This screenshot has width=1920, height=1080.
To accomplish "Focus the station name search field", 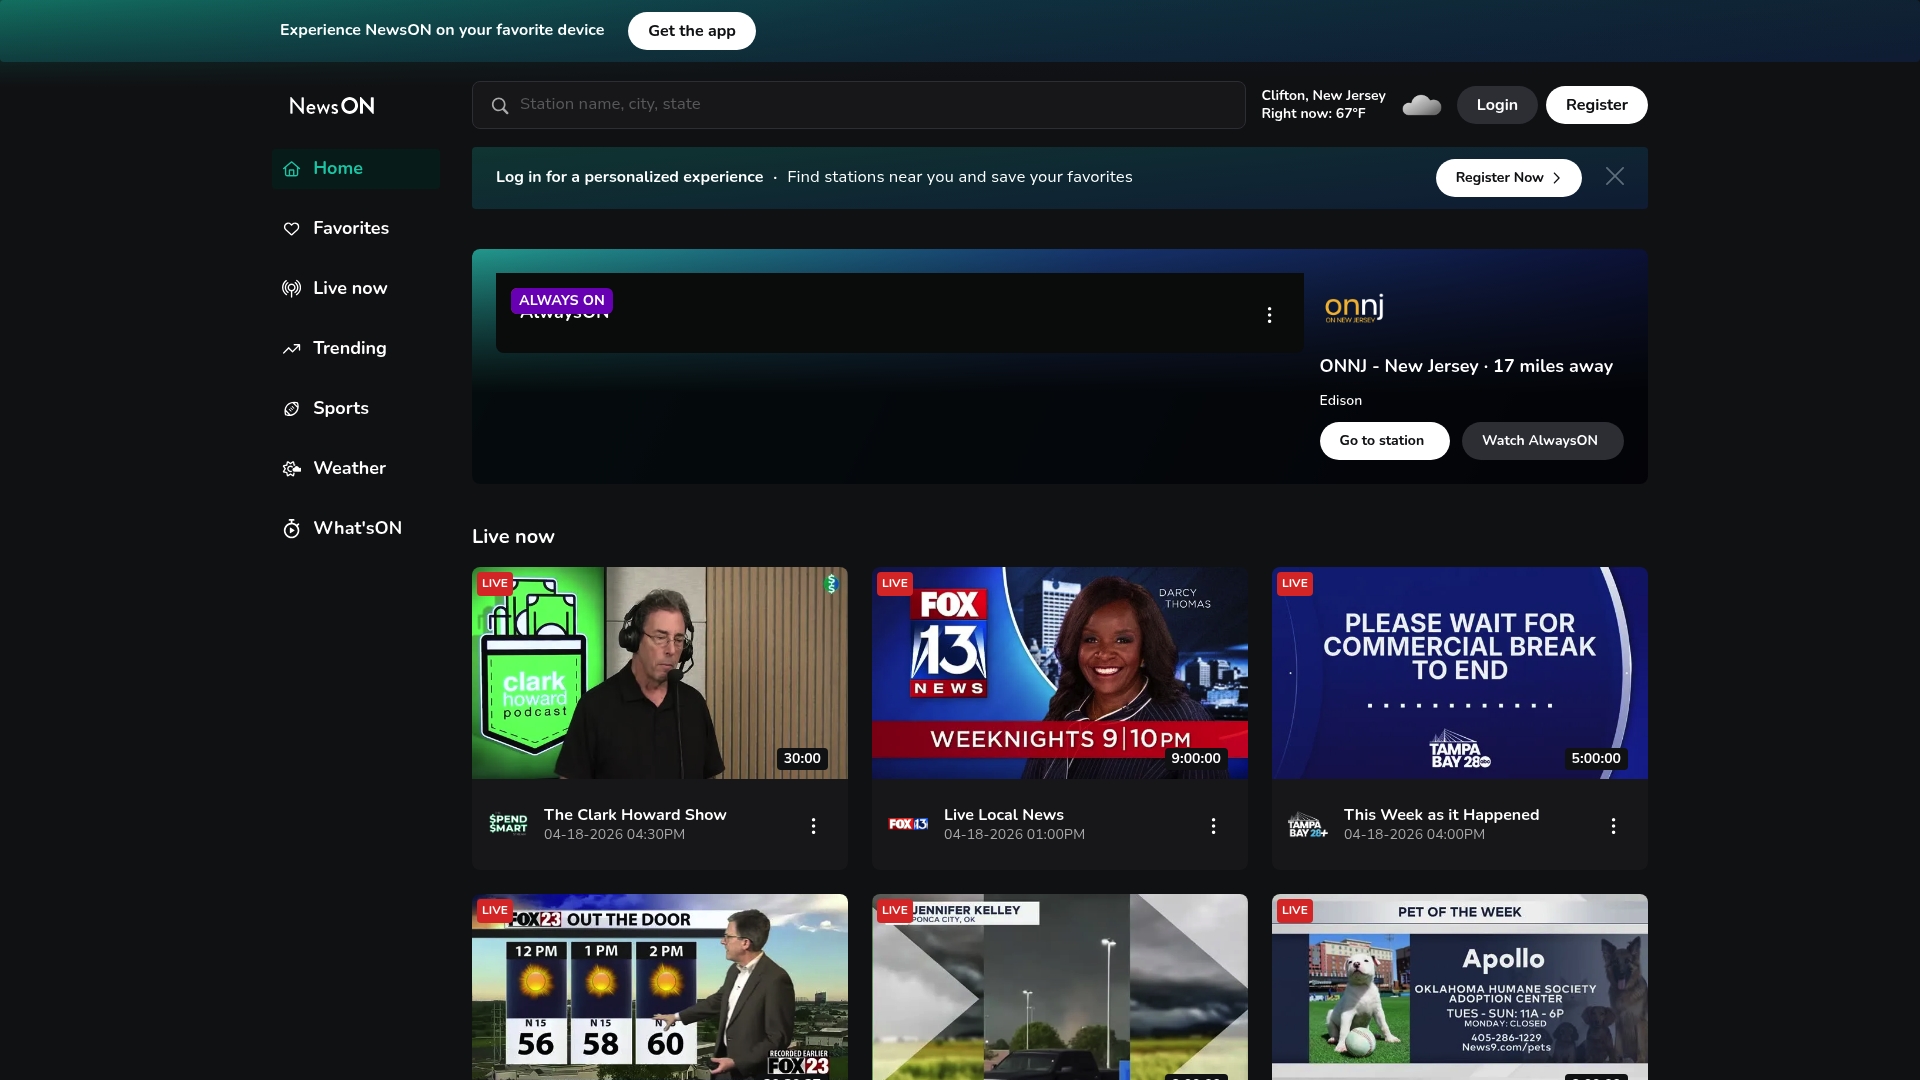I will [x=858, y=105].
